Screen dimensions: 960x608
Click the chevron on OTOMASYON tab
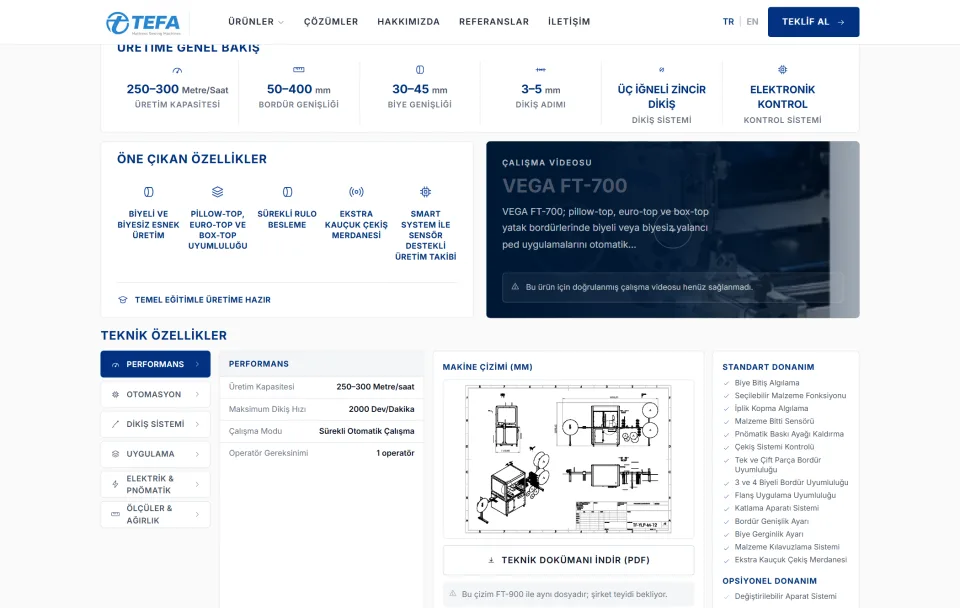(x=197, y=394)
